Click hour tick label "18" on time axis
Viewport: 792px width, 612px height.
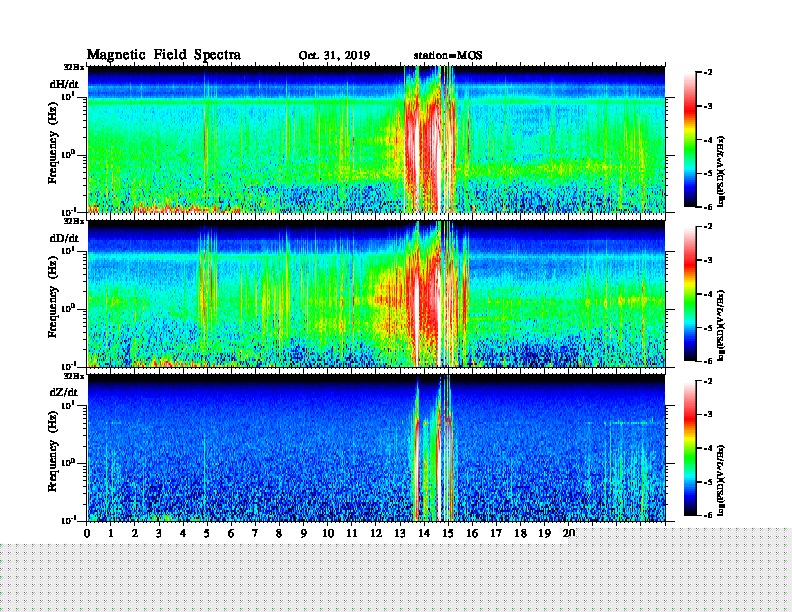(521, 534)
